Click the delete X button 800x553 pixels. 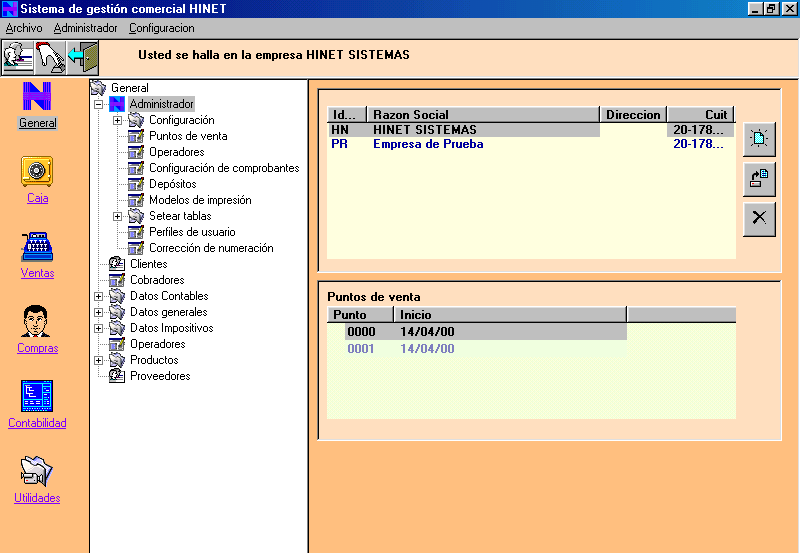pyautogui.click(x=759, y=219)
